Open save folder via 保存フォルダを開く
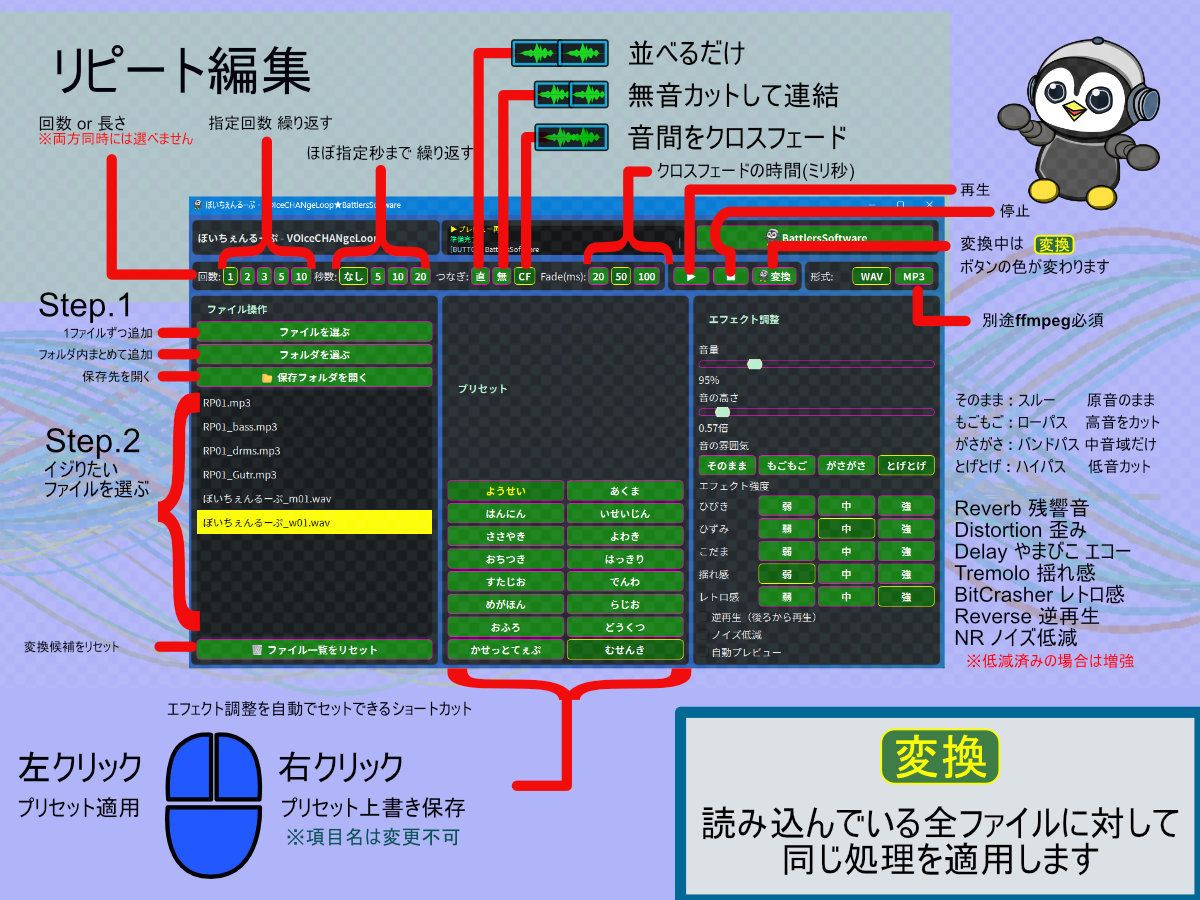The width and height of the screenshot is (1200, 900). [314, 378]
